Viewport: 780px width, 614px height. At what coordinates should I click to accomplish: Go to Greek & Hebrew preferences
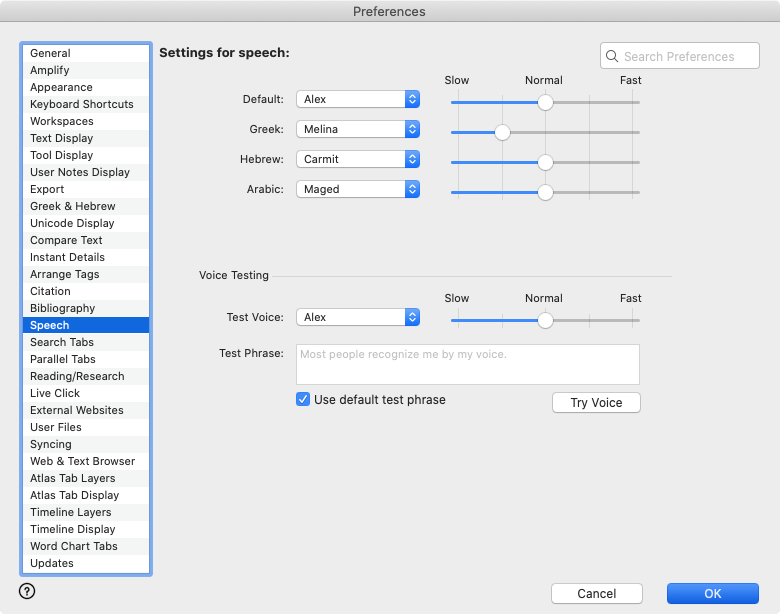coord(72,206)
